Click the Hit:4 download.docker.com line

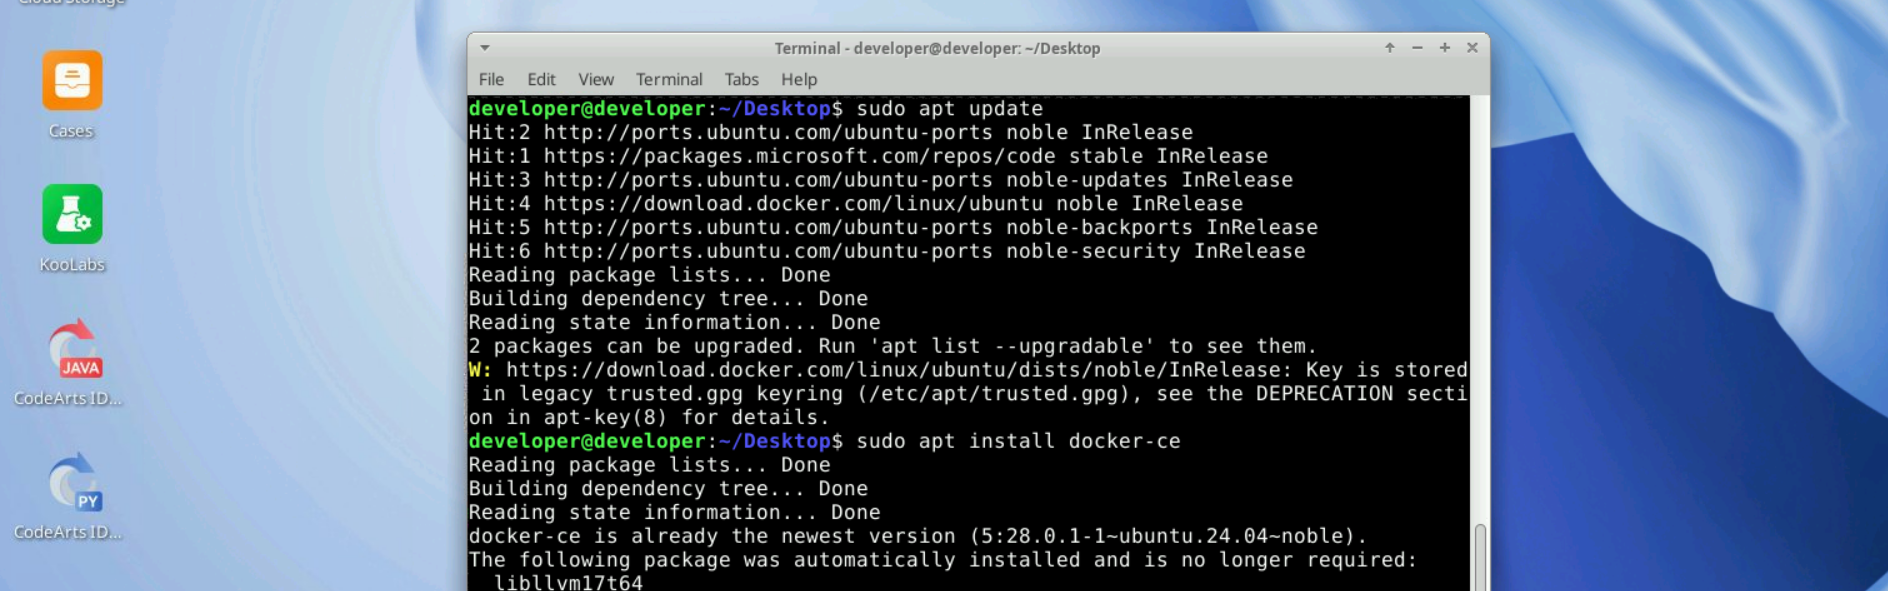click(856, 203)
